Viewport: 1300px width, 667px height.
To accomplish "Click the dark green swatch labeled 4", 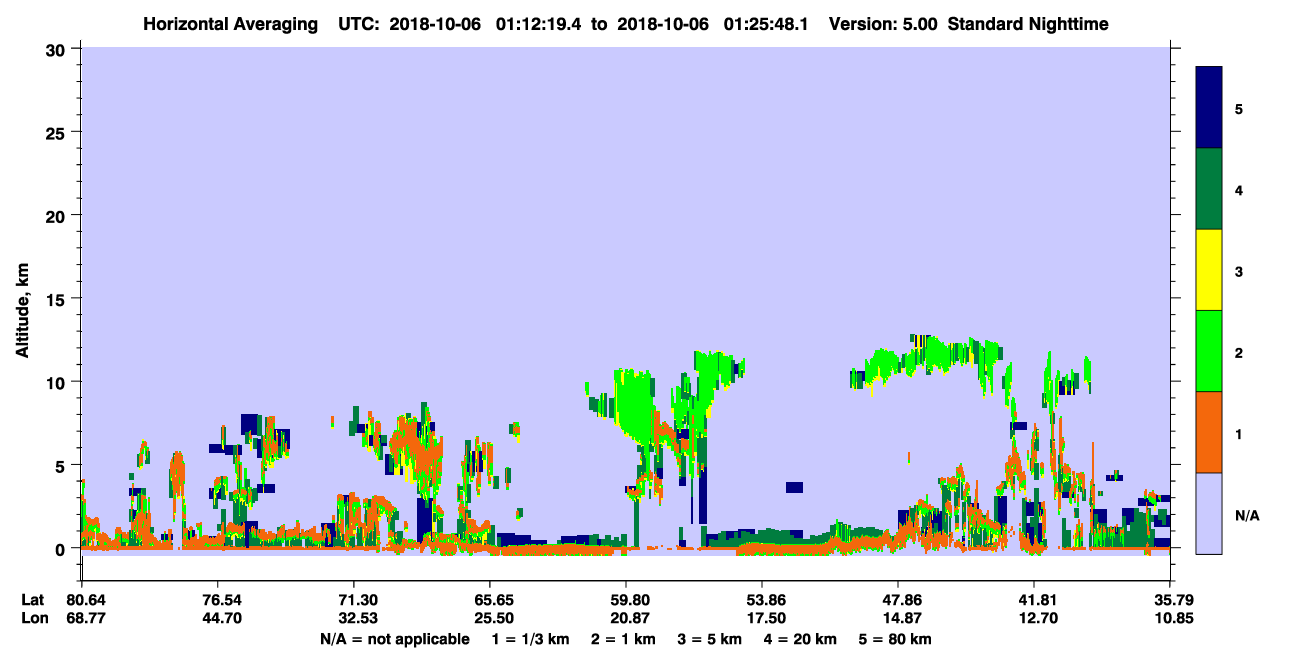I will (x=1209, y=189).
